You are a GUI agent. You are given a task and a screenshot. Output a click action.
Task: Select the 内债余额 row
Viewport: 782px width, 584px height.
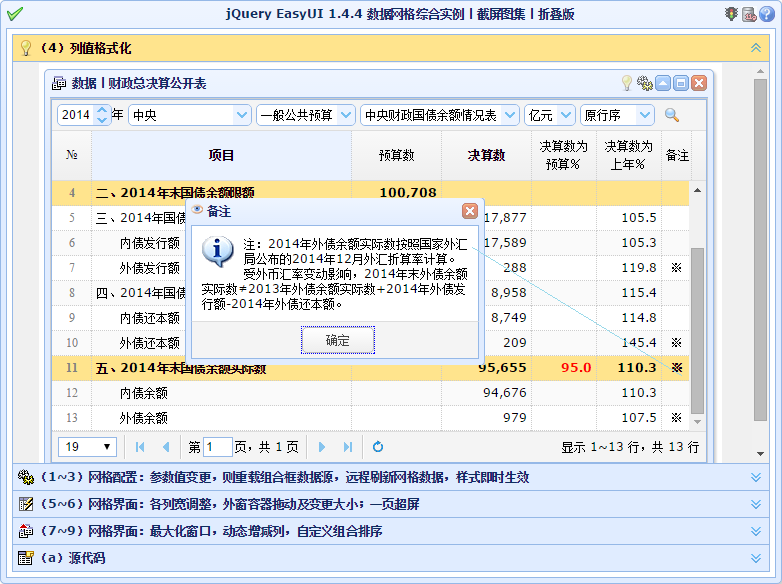[371, 393]
